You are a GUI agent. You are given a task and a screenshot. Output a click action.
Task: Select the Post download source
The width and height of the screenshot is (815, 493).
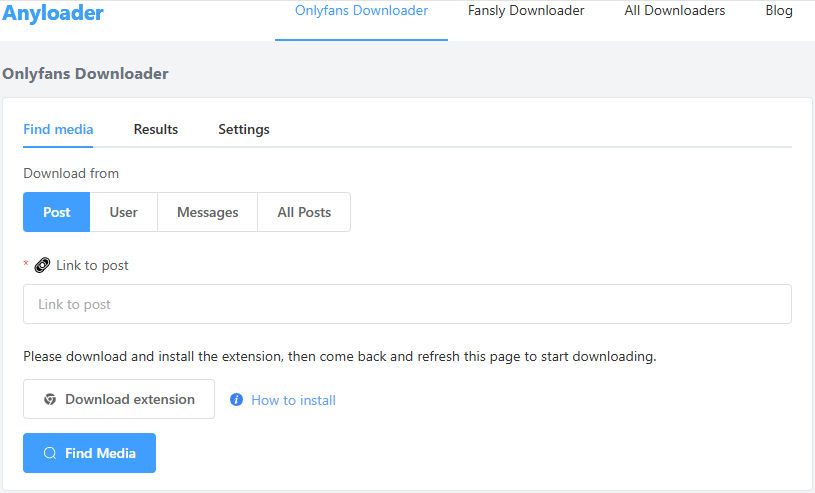(x=57, y=212)
